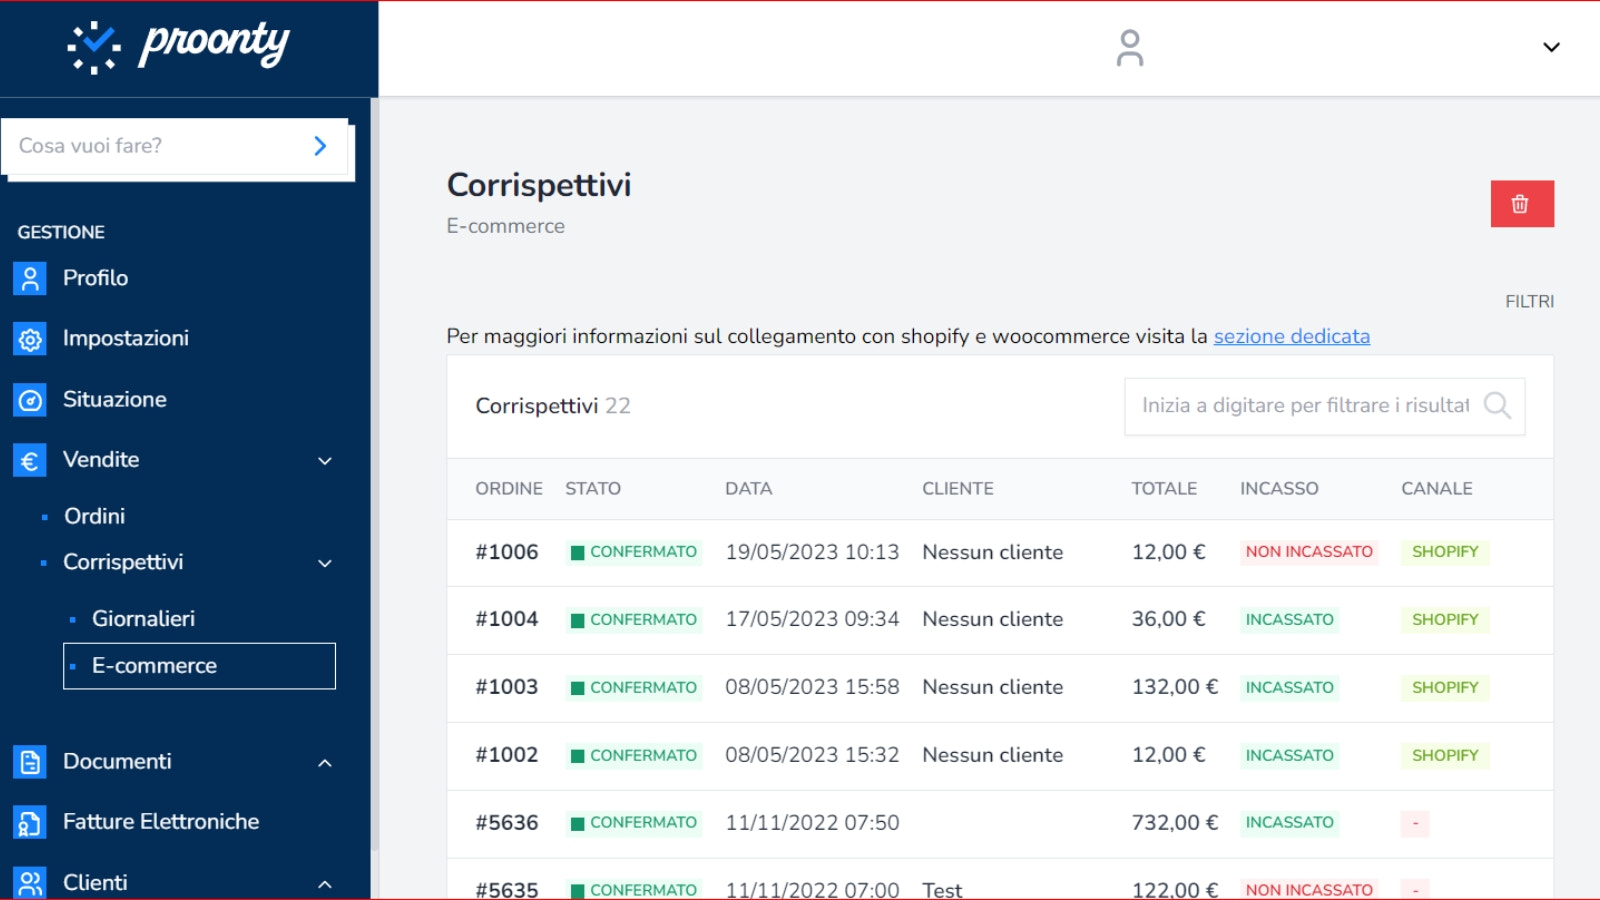Open Ordini submenu item

tap(95, 516)
